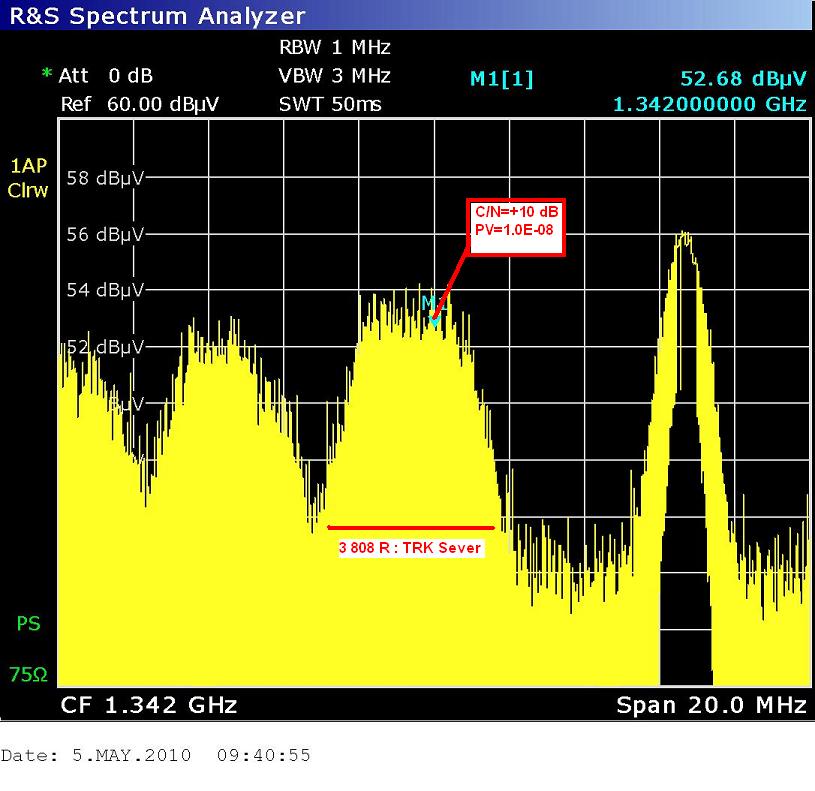Click the Span 20.0 MHz label
The width and height of the screenshot is (815, 791).
pos(711,705)
